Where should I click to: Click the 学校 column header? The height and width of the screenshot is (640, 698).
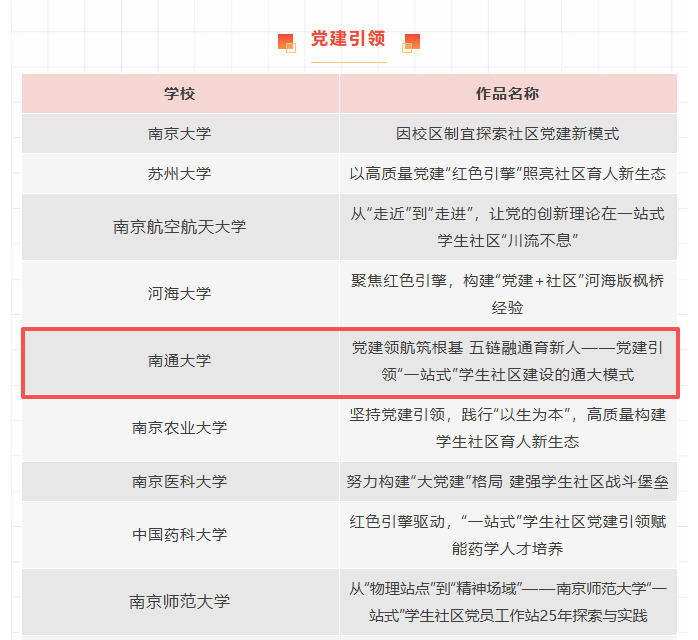coord(180,93)
